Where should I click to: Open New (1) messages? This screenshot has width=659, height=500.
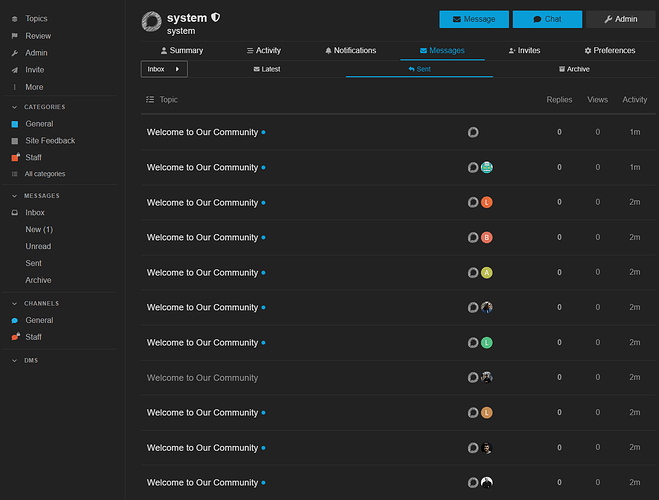click(x=39, y=229)
